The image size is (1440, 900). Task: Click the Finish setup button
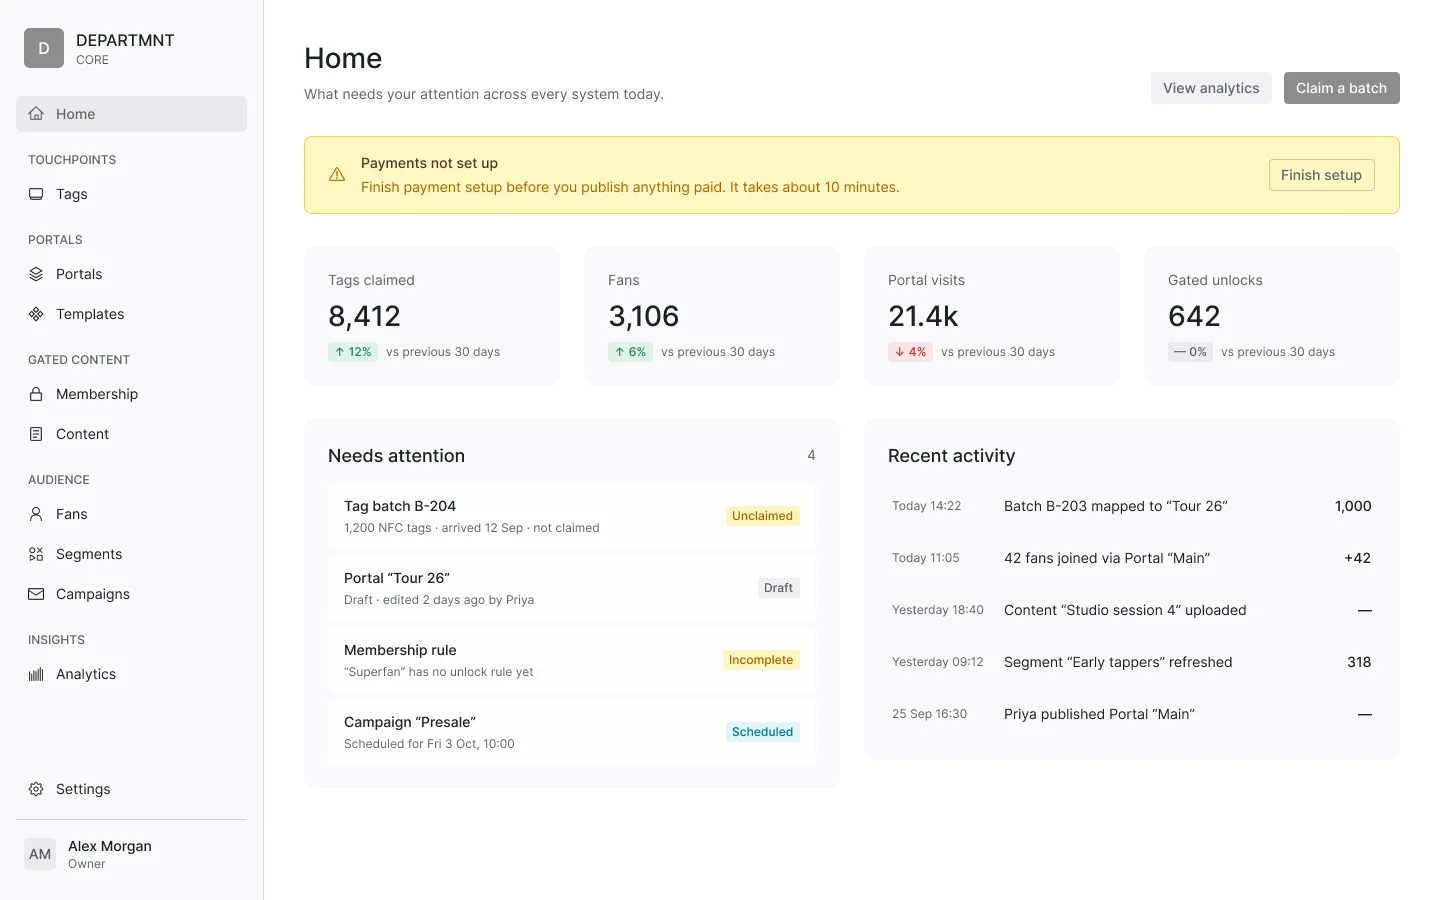[x=1321, y=175]
